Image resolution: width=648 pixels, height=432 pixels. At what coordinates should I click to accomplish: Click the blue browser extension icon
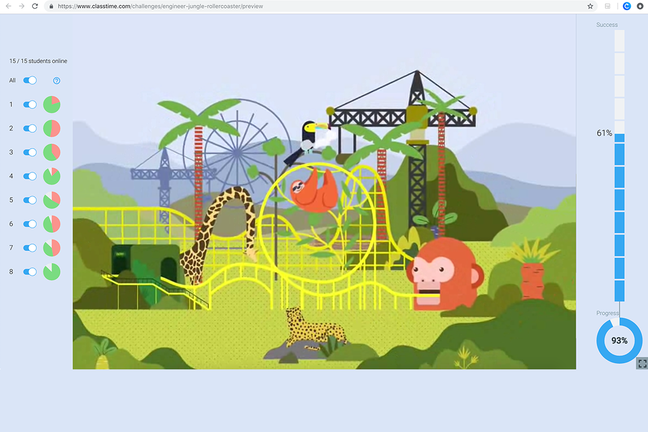coord(627,6)
